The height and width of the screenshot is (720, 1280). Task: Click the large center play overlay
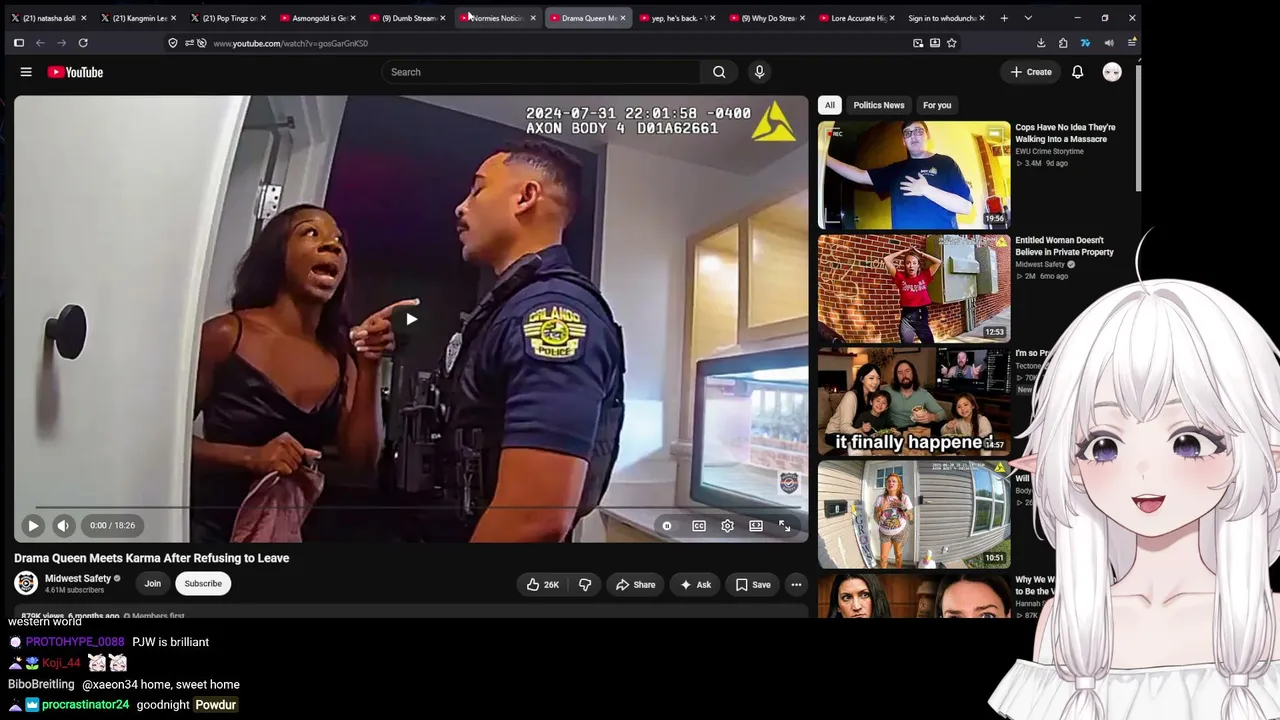(x=411, y=319)
